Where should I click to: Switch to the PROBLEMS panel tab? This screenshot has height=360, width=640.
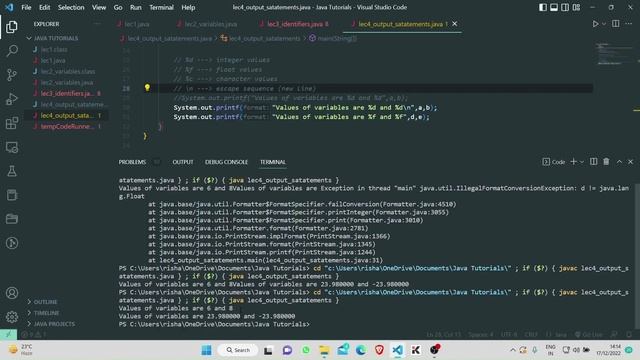(132, 162)
